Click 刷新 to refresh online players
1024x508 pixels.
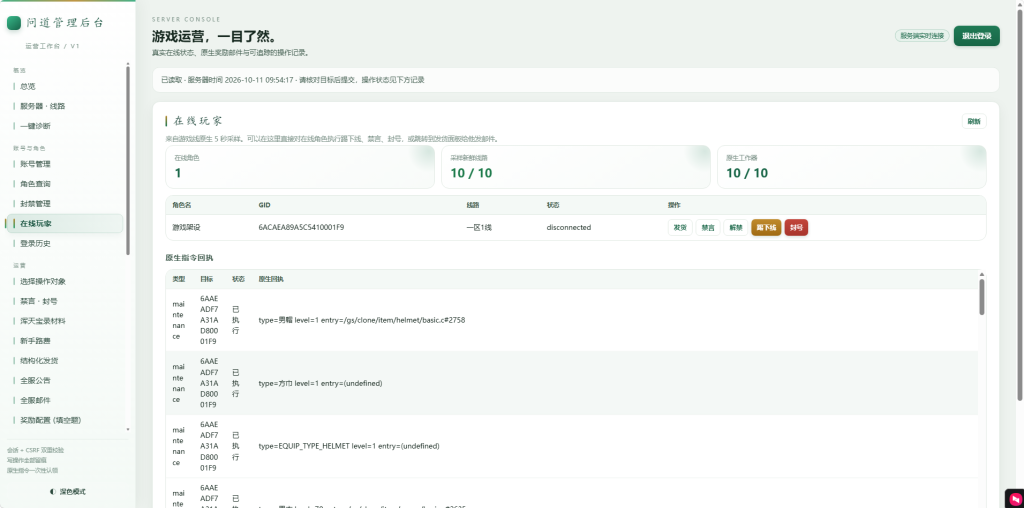pos(974,121)
